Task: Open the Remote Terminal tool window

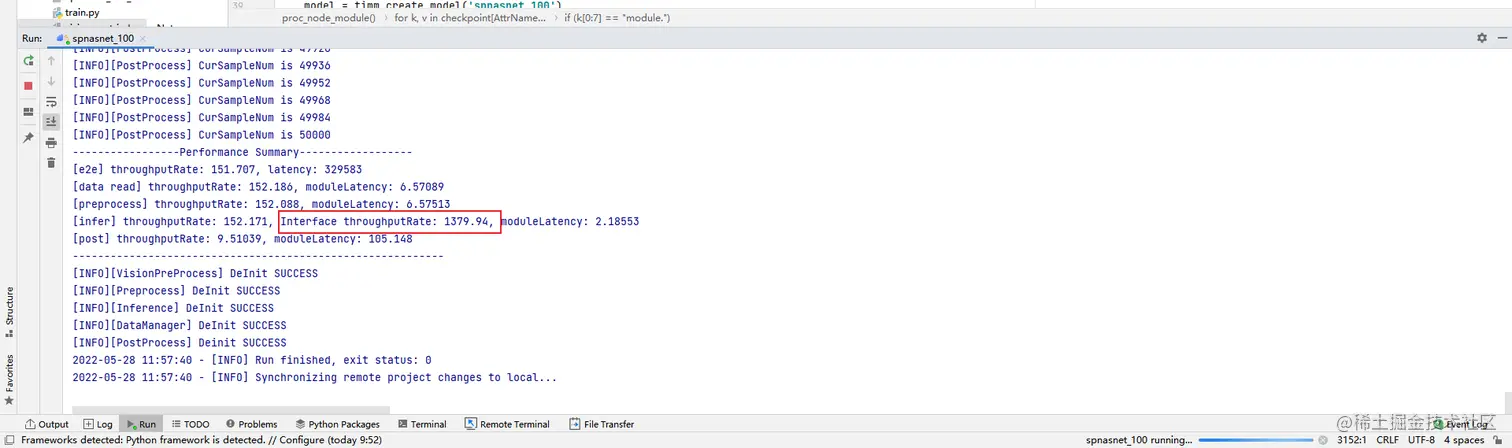Action: (508, 424)
